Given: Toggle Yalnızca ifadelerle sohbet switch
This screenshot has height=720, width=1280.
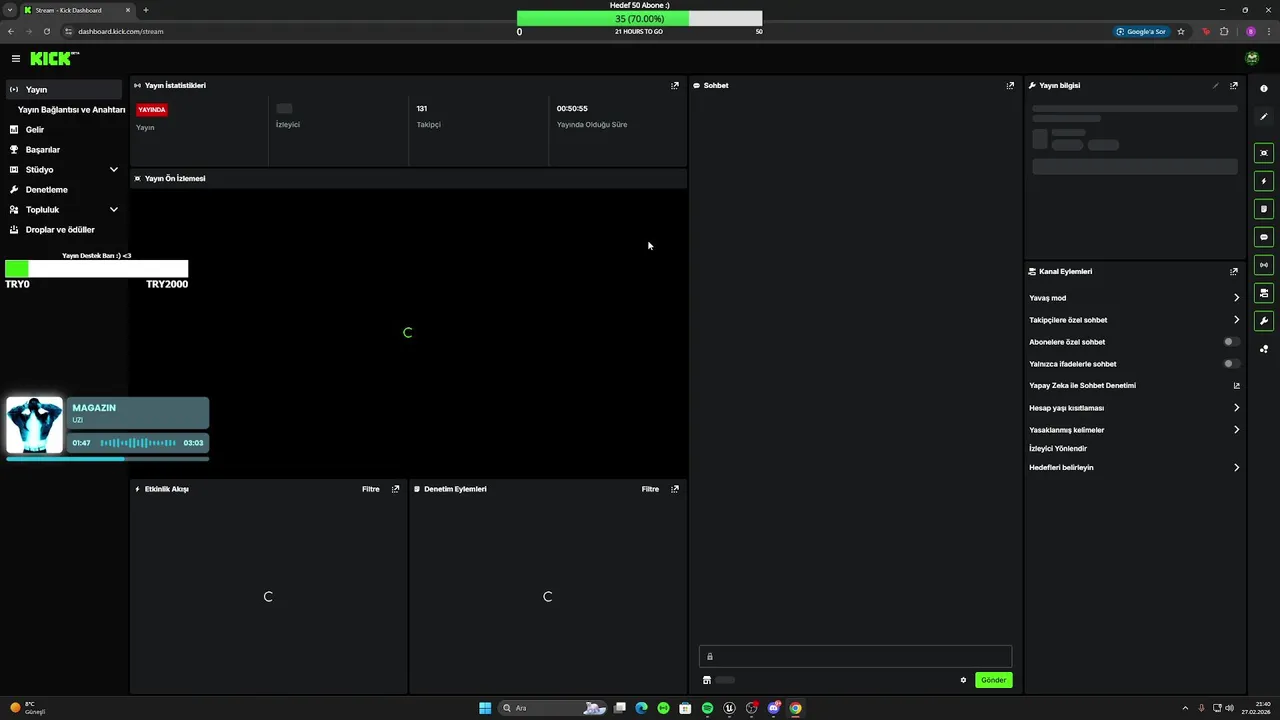Looking at the screenshot, I should pos(1232,364).
